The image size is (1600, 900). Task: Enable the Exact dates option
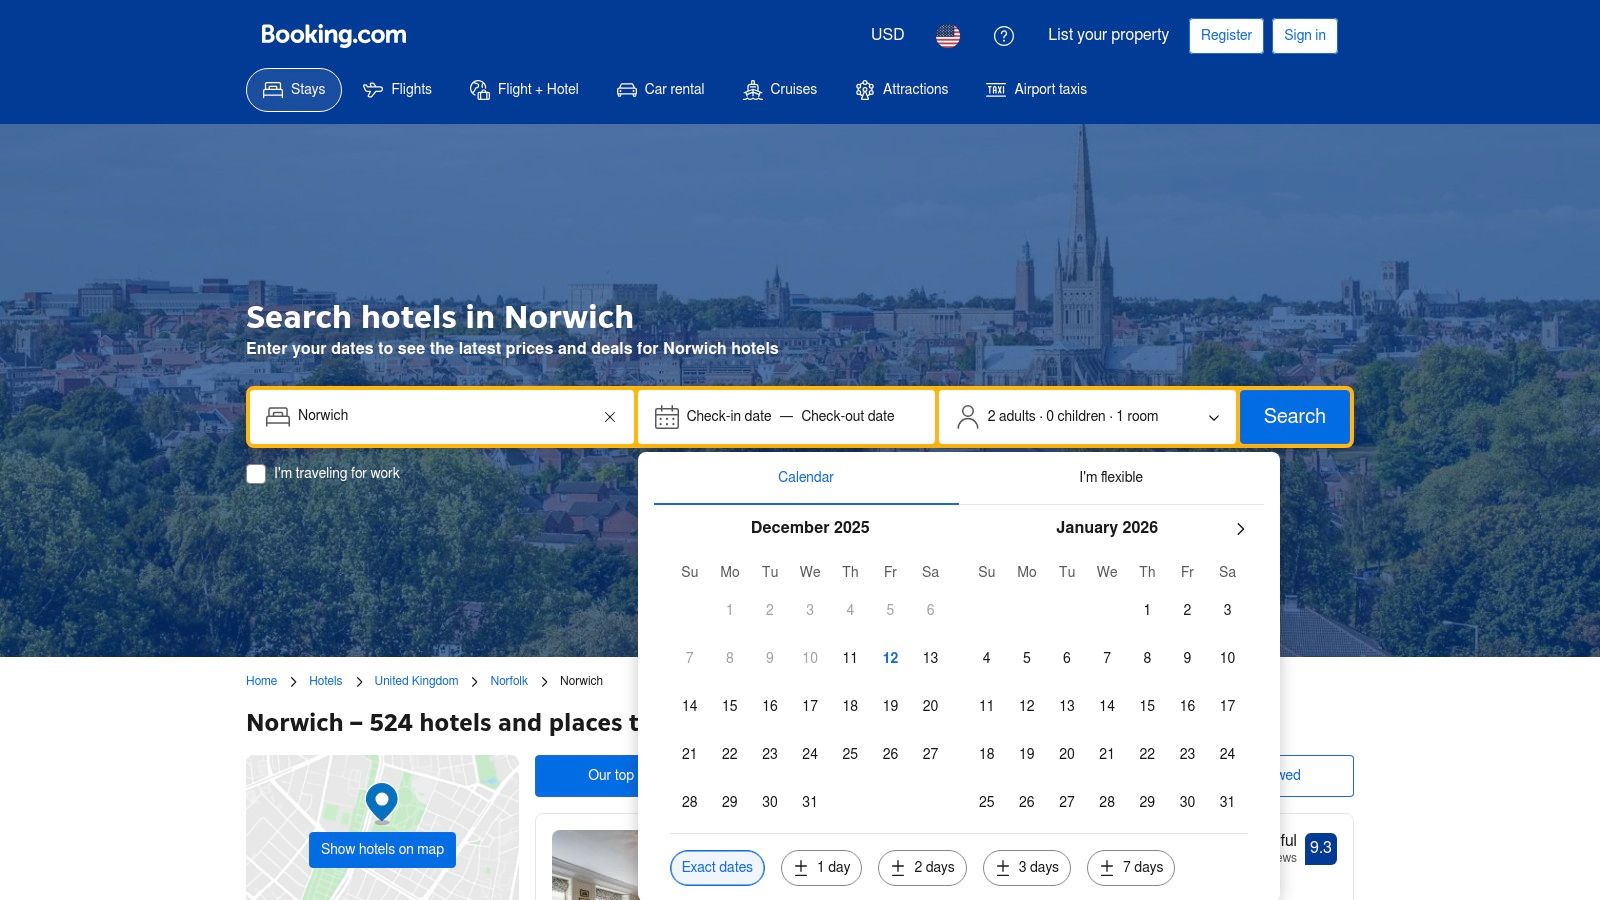(x=717, y=868)
